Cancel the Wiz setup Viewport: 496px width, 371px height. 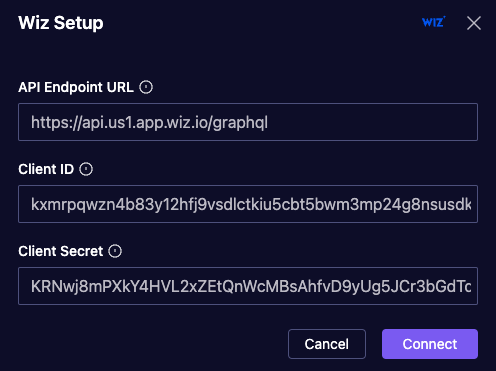[327, 344]
